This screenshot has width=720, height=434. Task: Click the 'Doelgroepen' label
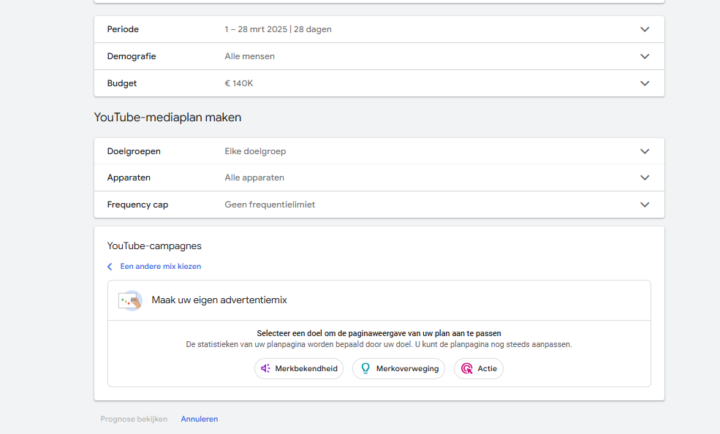coord(134,152)
